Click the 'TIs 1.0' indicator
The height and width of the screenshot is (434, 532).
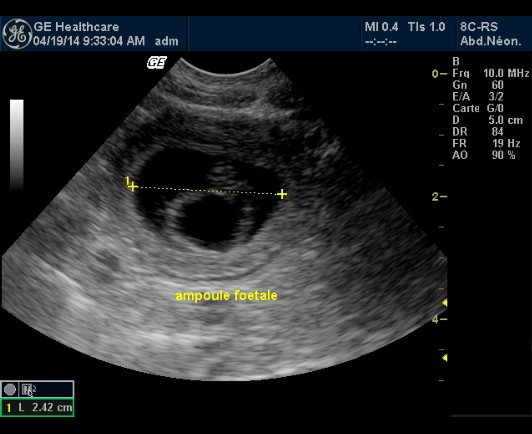426,27
